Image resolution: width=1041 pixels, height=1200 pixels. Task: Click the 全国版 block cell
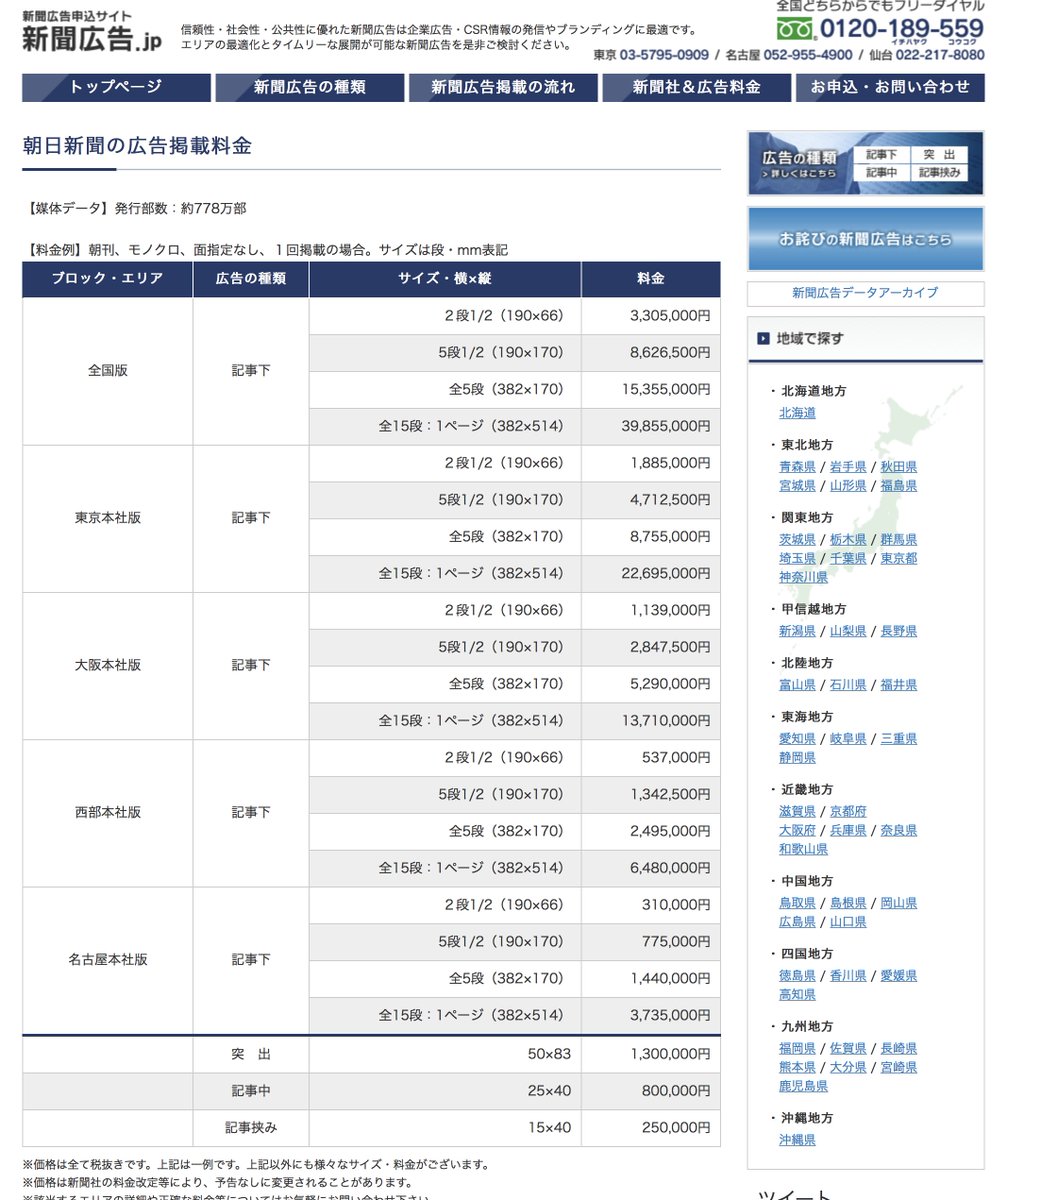(x=108, y=371)
